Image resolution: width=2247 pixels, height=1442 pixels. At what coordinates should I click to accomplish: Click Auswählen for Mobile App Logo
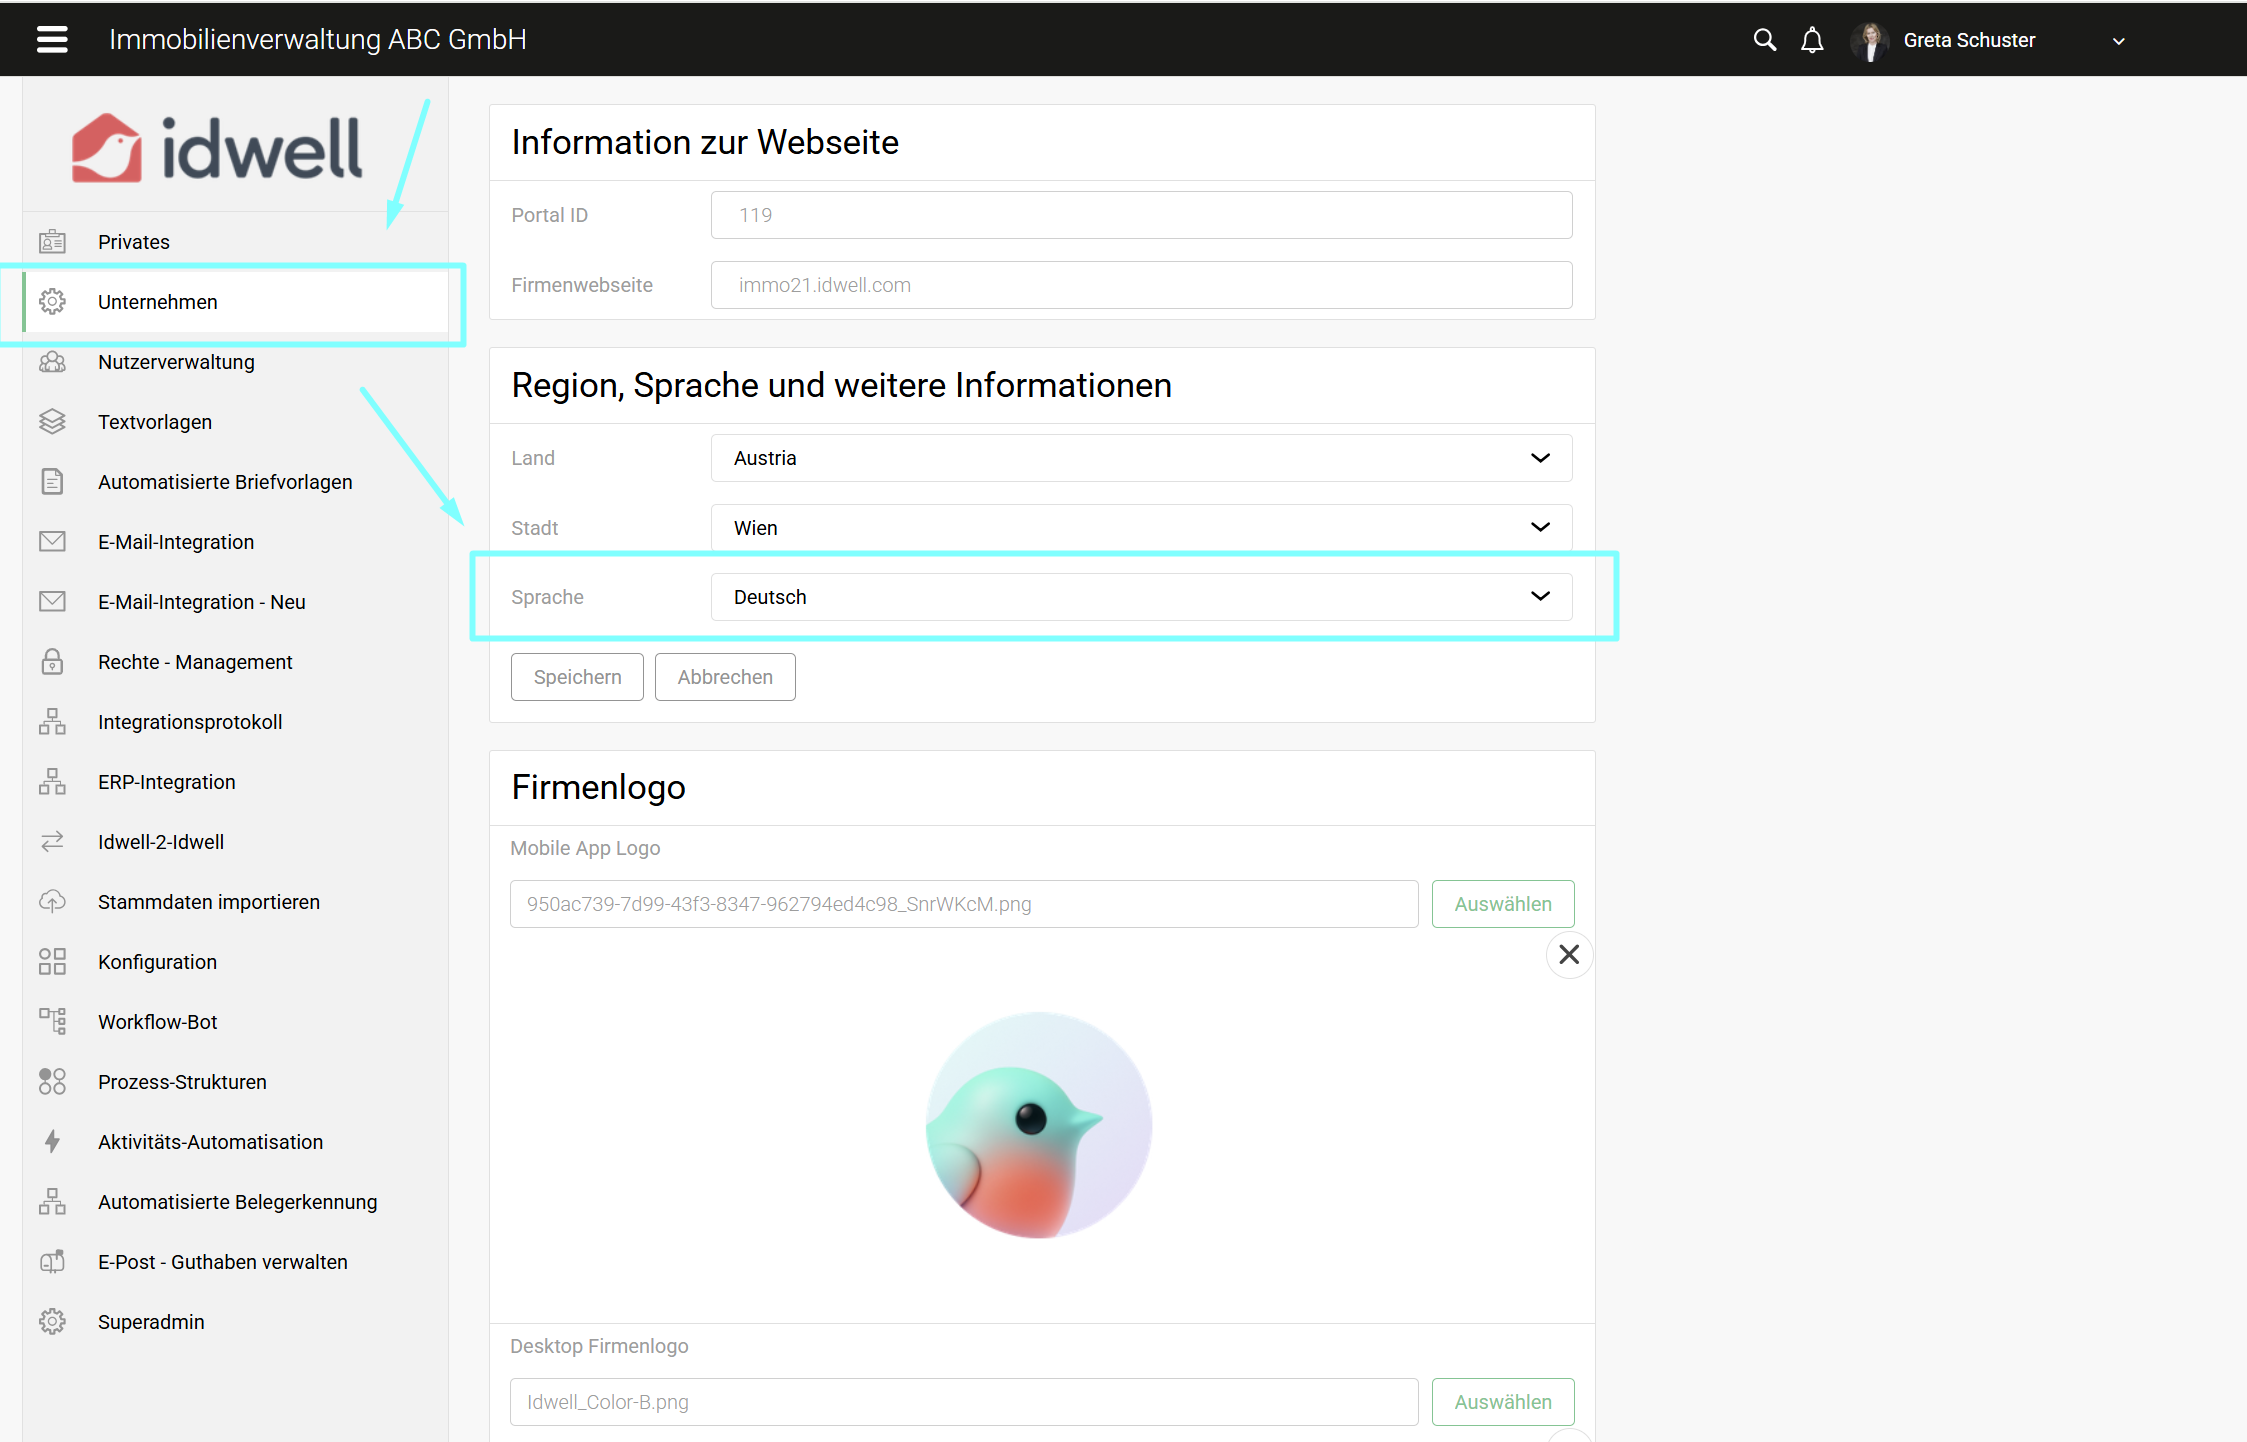[1502, 904]
